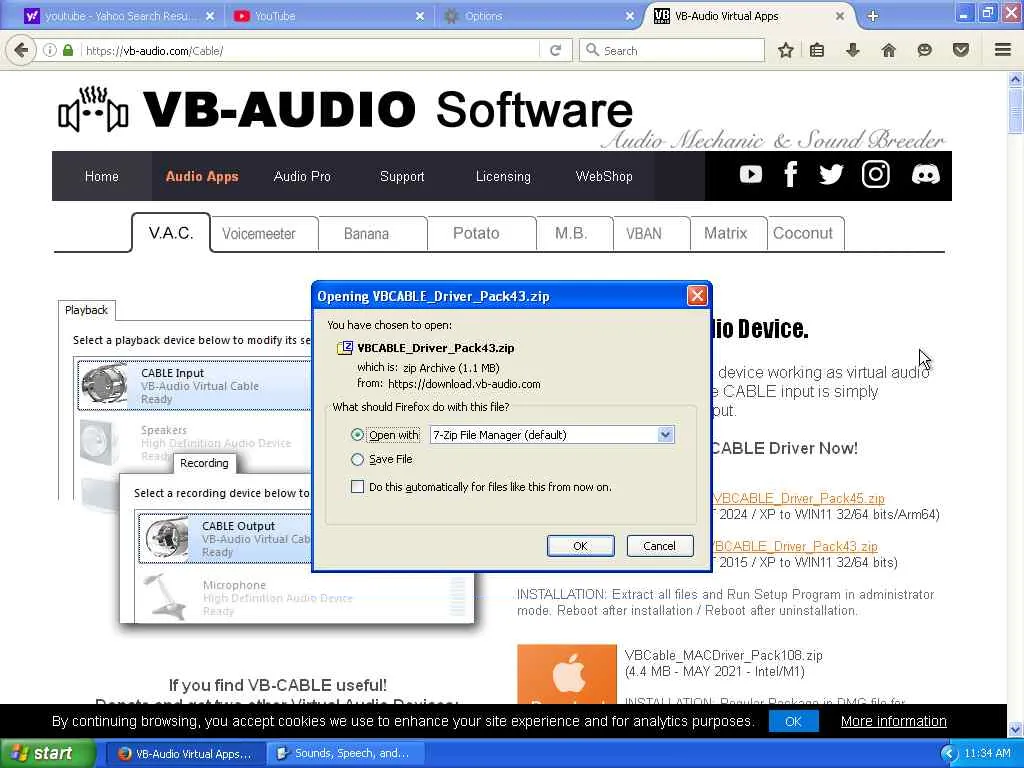
Task: Open the Matrix page tab
Action: click(x=729, y=234)
